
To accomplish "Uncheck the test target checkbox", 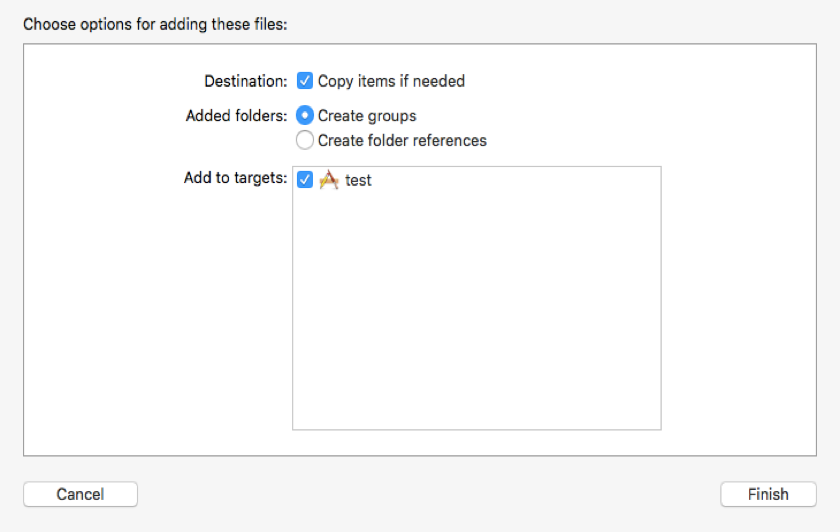I will point(306,181).
